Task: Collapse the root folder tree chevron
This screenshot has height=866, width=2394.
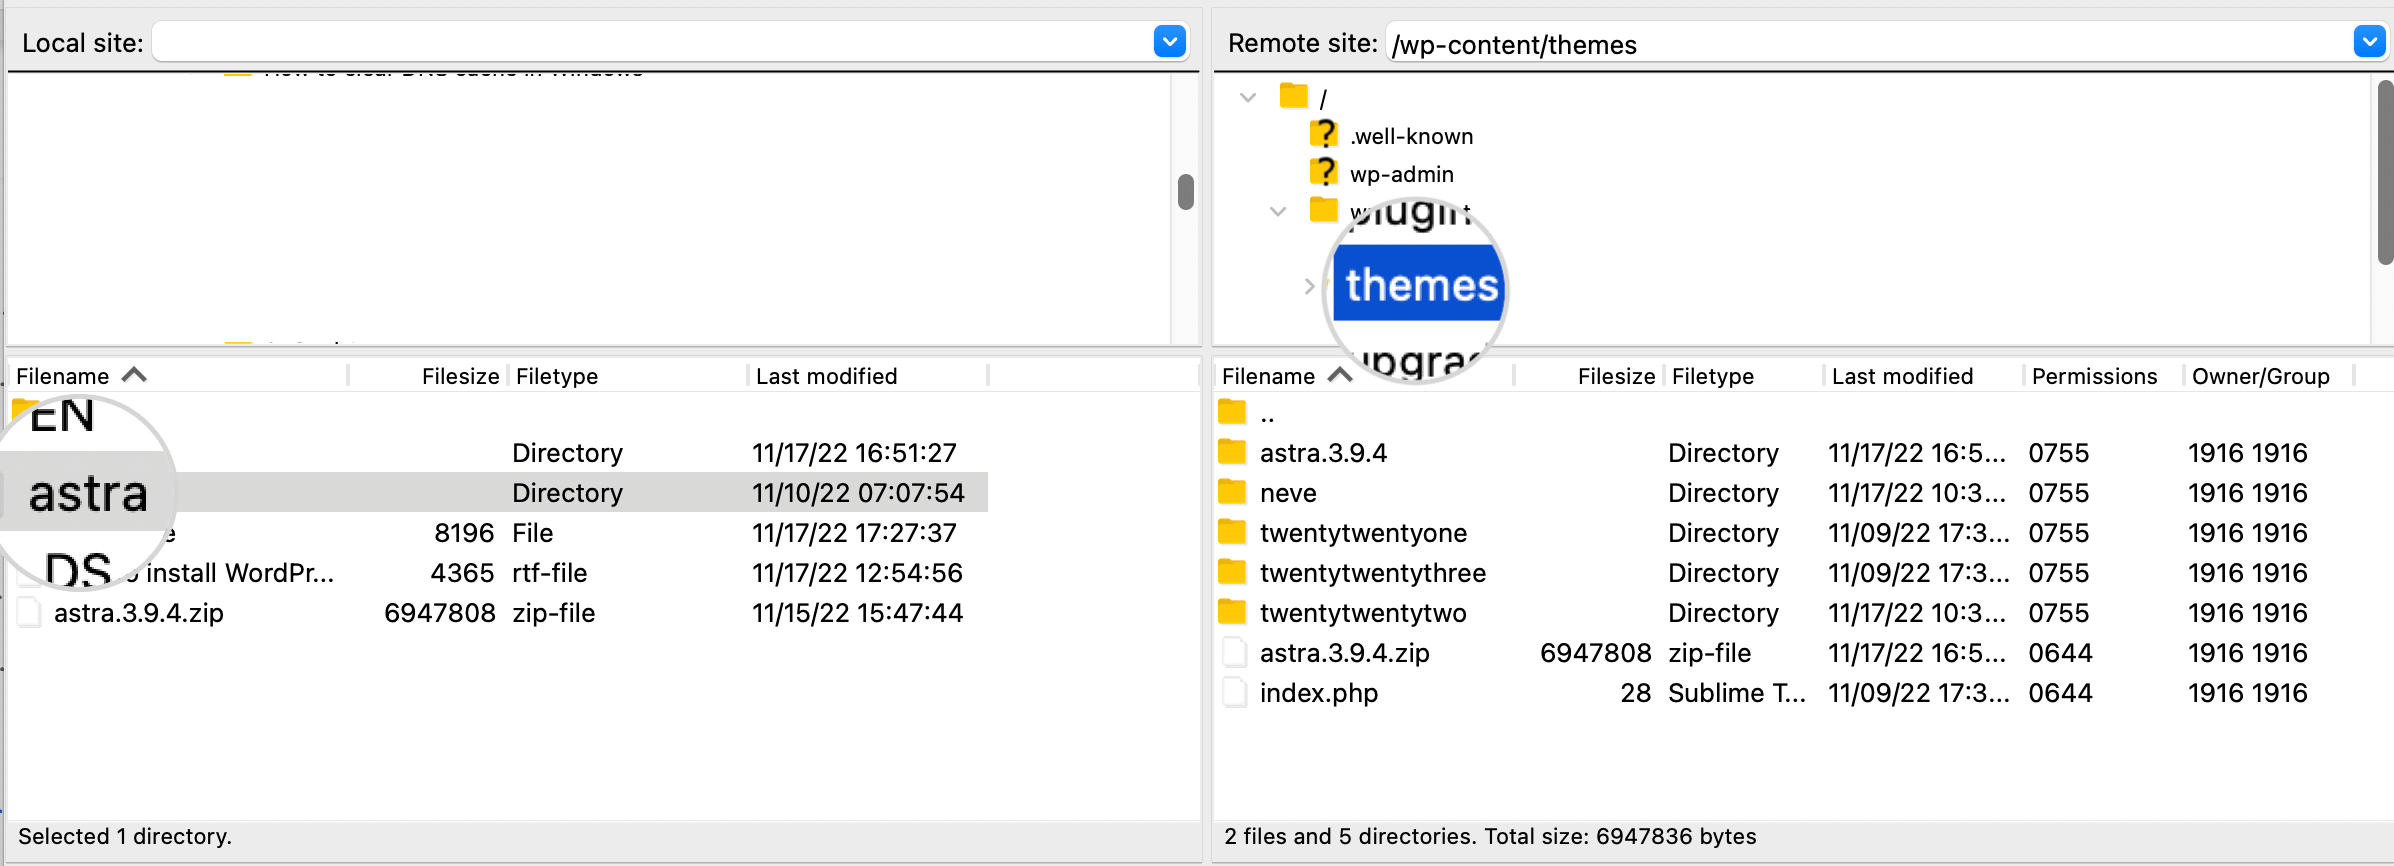Action: pyautogui.click(x=1248, y=98)
